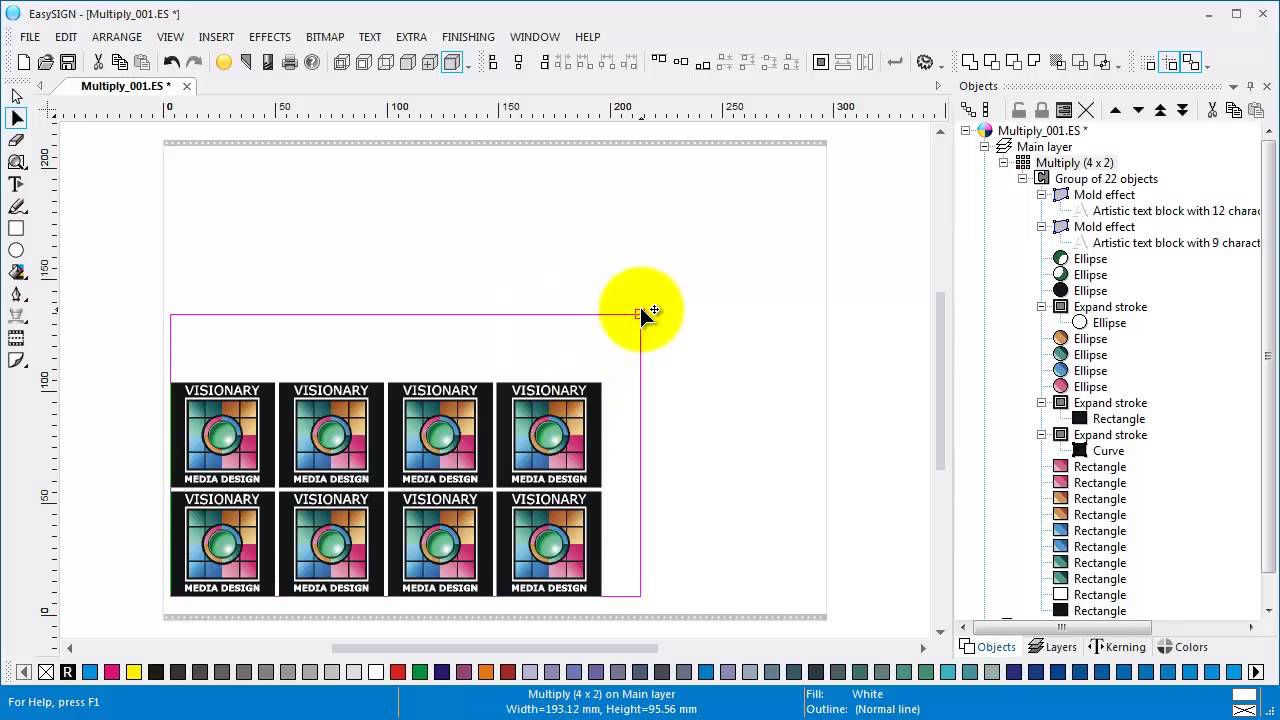The height and width of the screenshot is (720, 1280).
Task: Delete object with X icon in Objects panel
Action: [x=1086, y=110]
